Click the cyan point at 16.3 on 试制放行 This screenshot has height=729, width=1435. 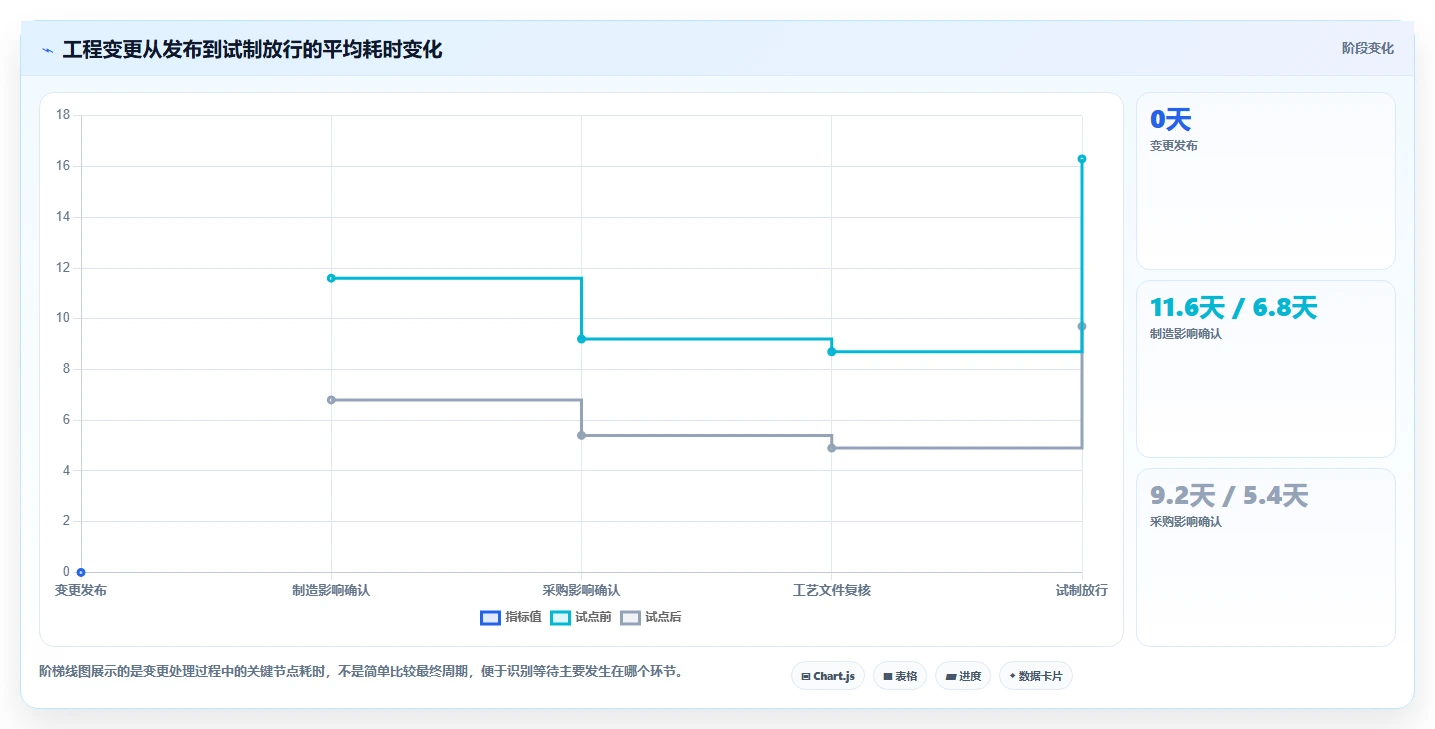click(1082, 159)
